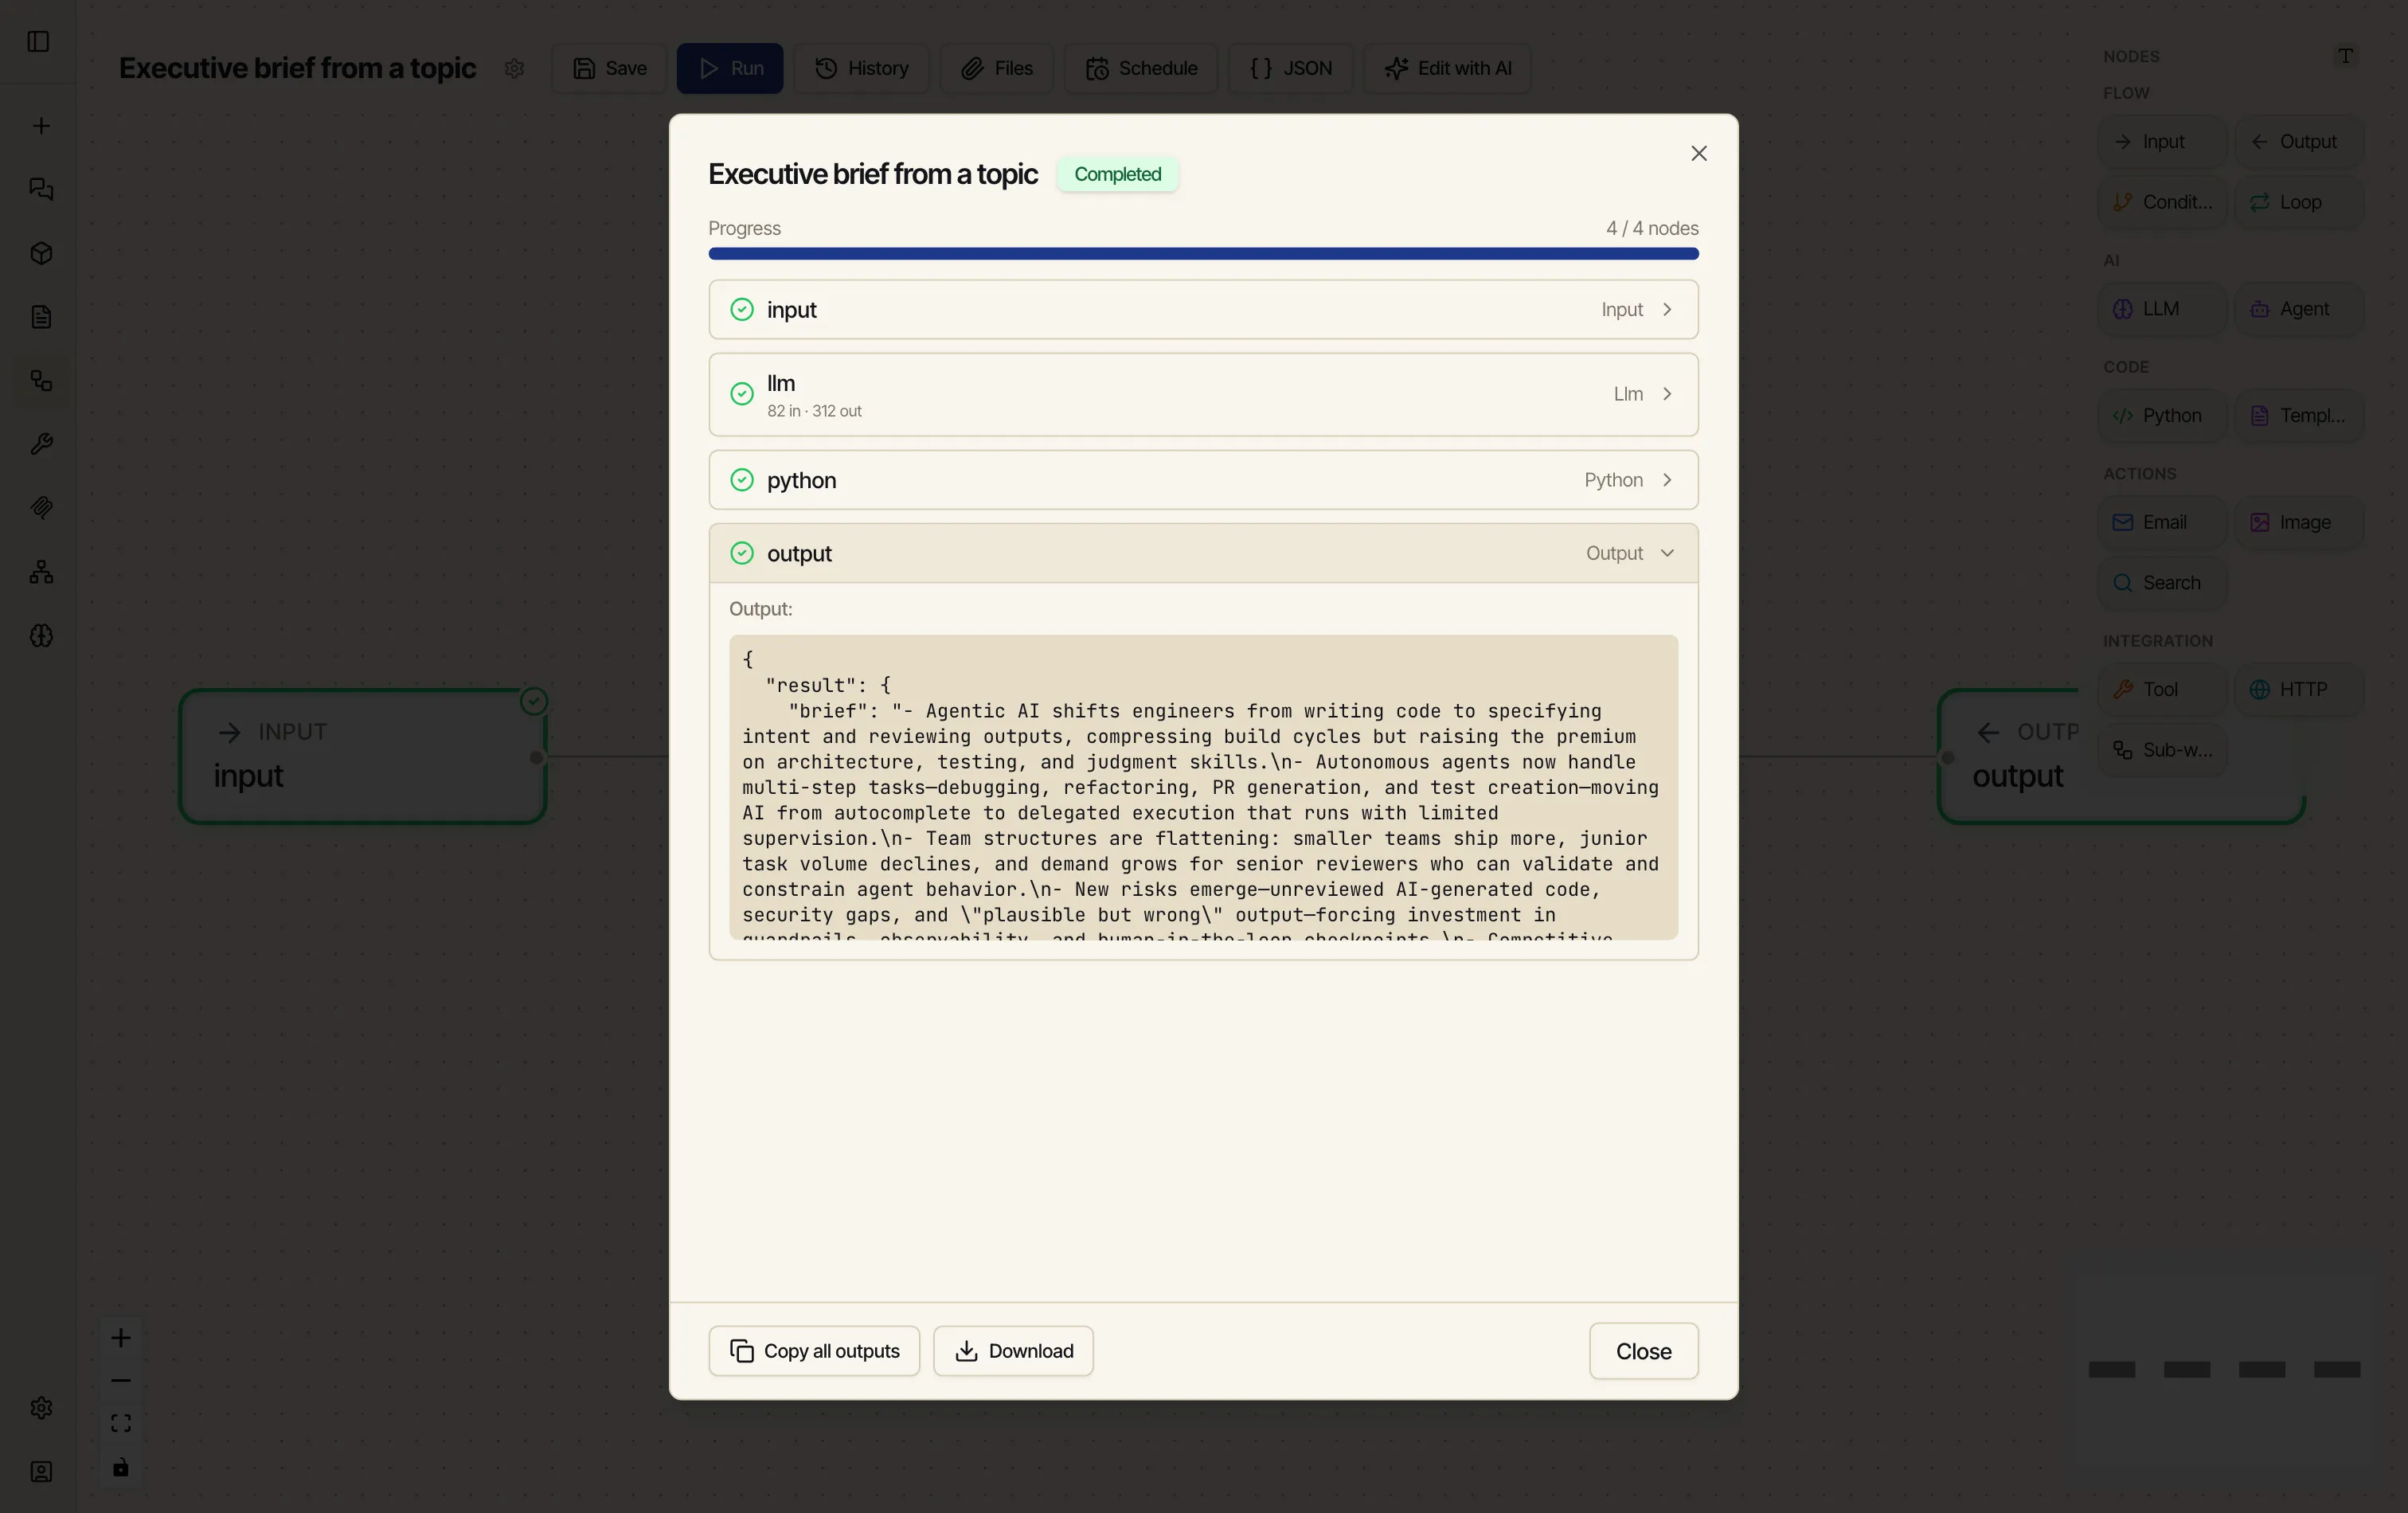This screenshot has height=1513, width=2408.
Task: Open the Schedule toolbar button
Action: pyautogui.click(x=1141, y=68)
